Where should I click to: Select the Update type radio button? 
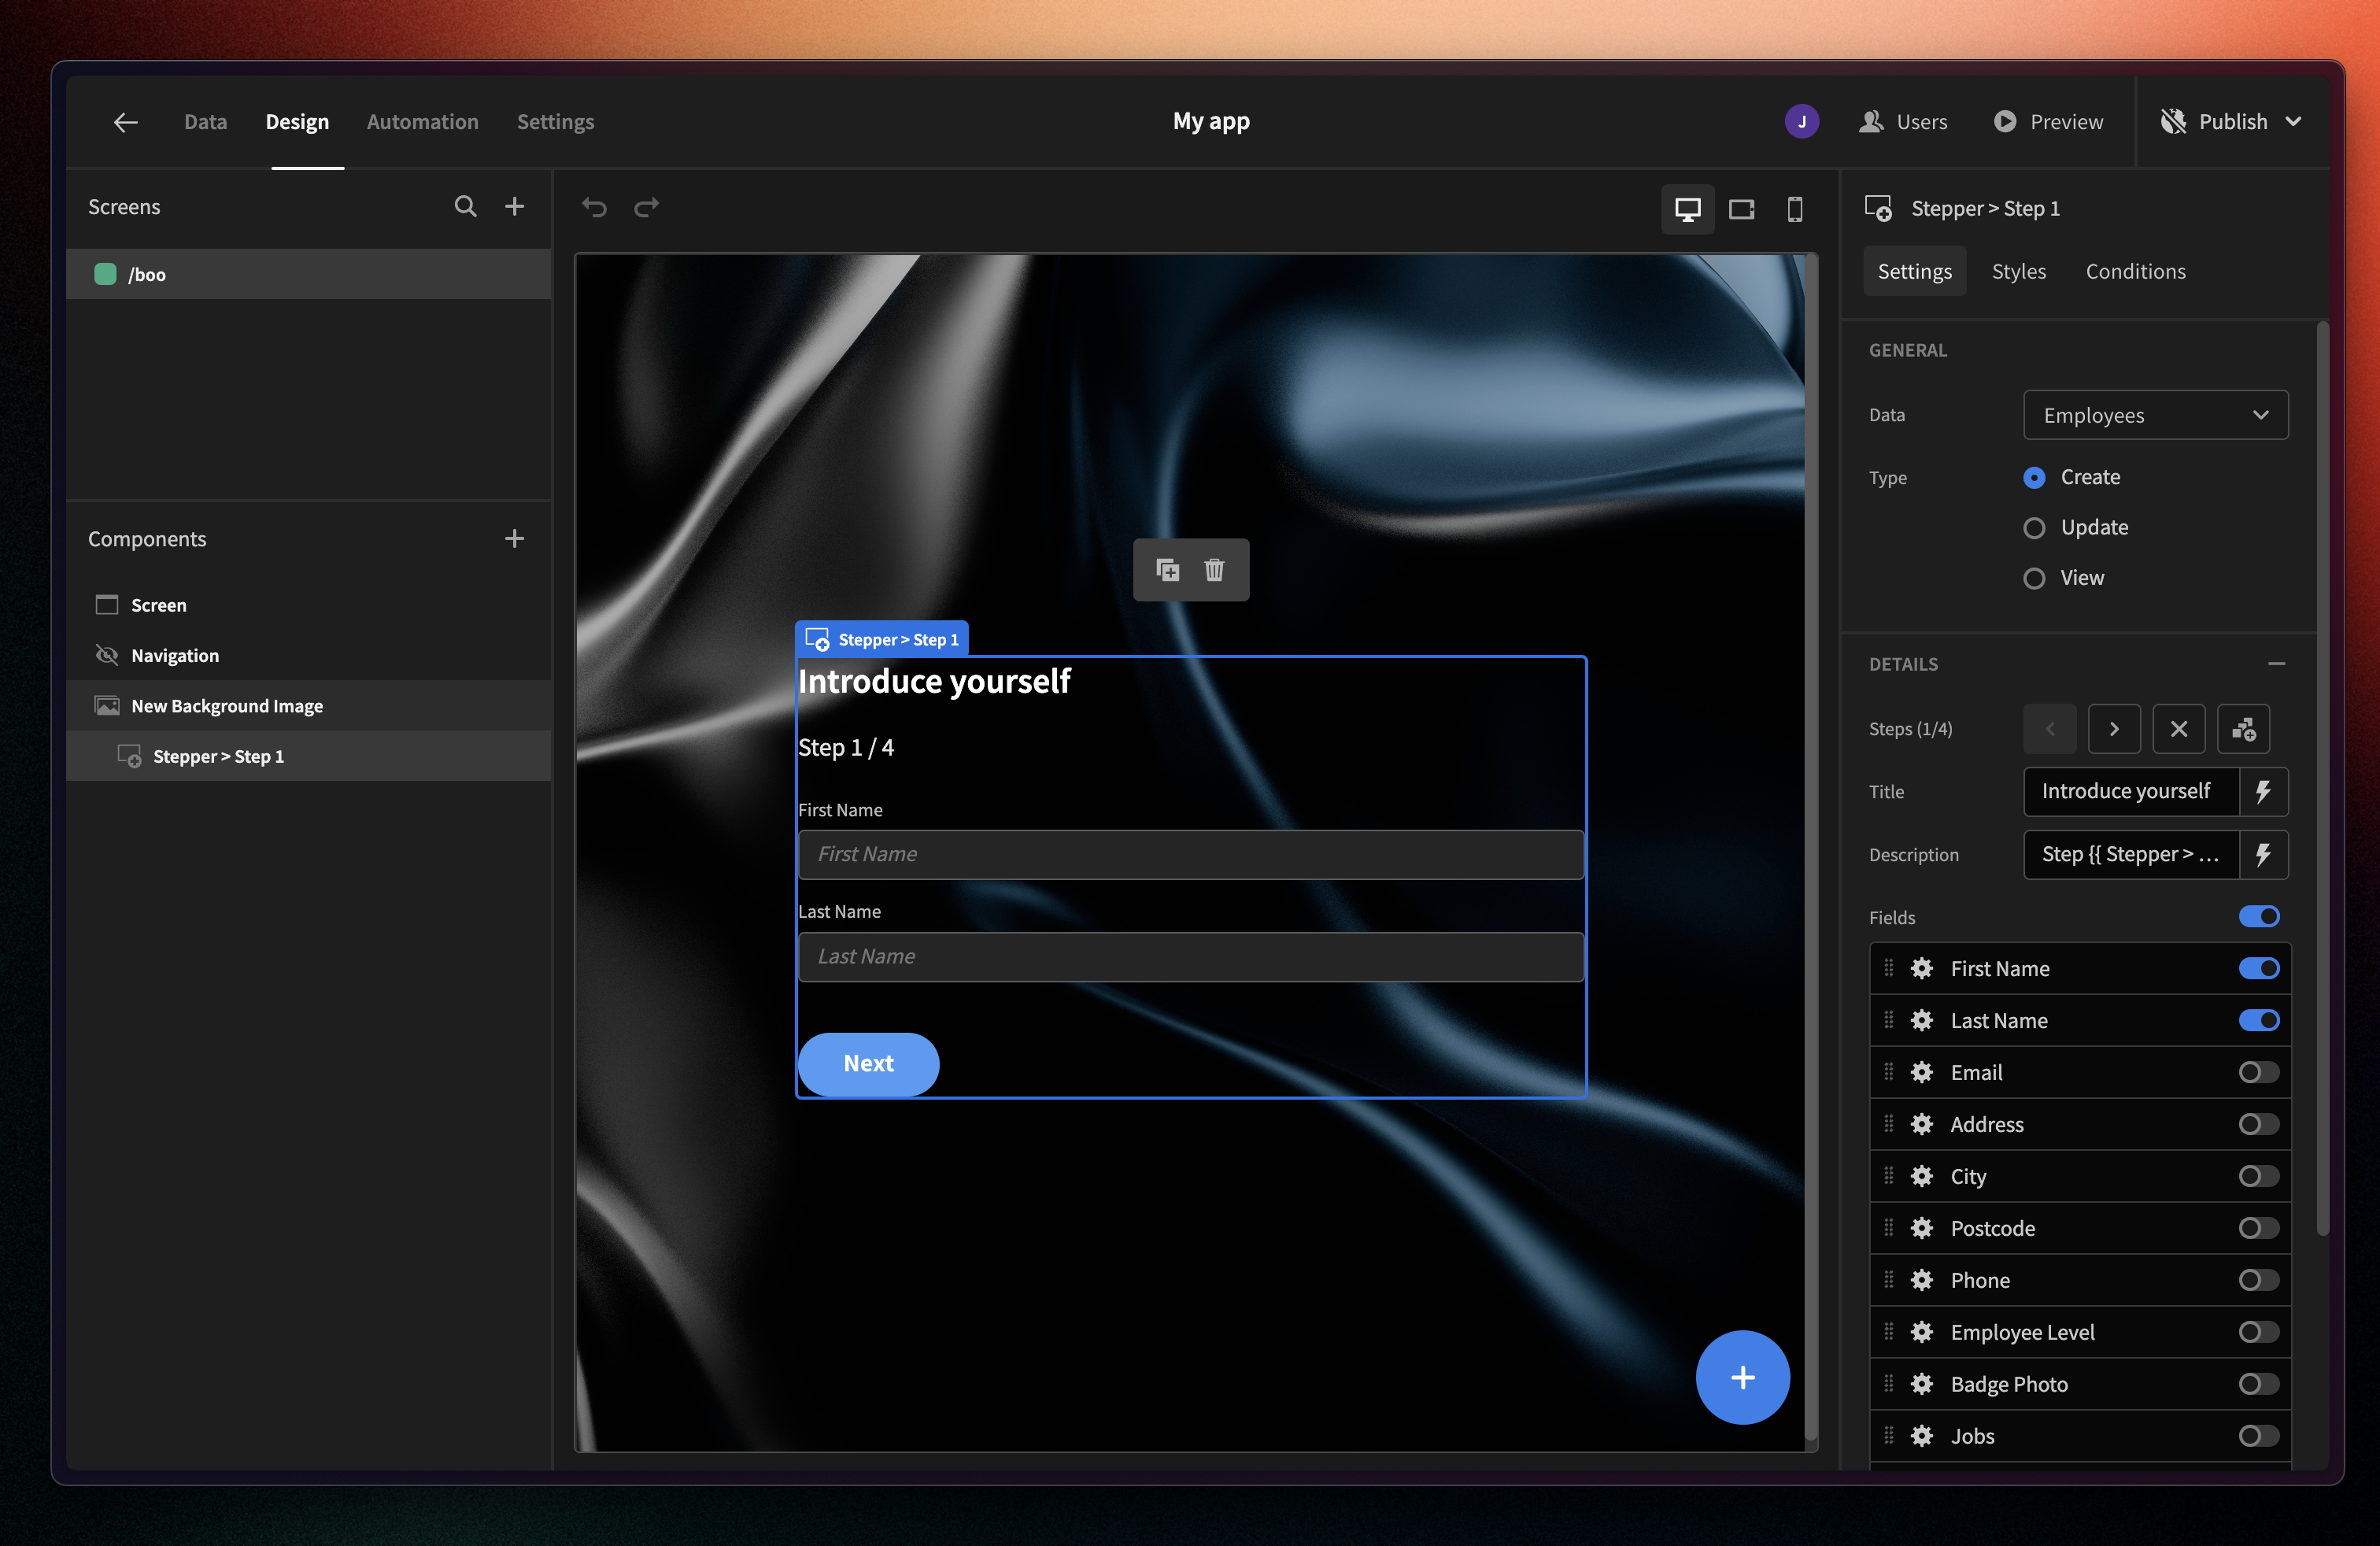2034,528
